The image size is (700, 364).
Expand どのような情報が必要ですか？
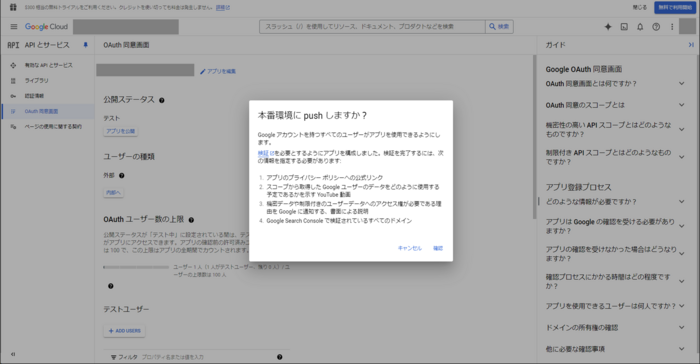(x=615, y=202)
